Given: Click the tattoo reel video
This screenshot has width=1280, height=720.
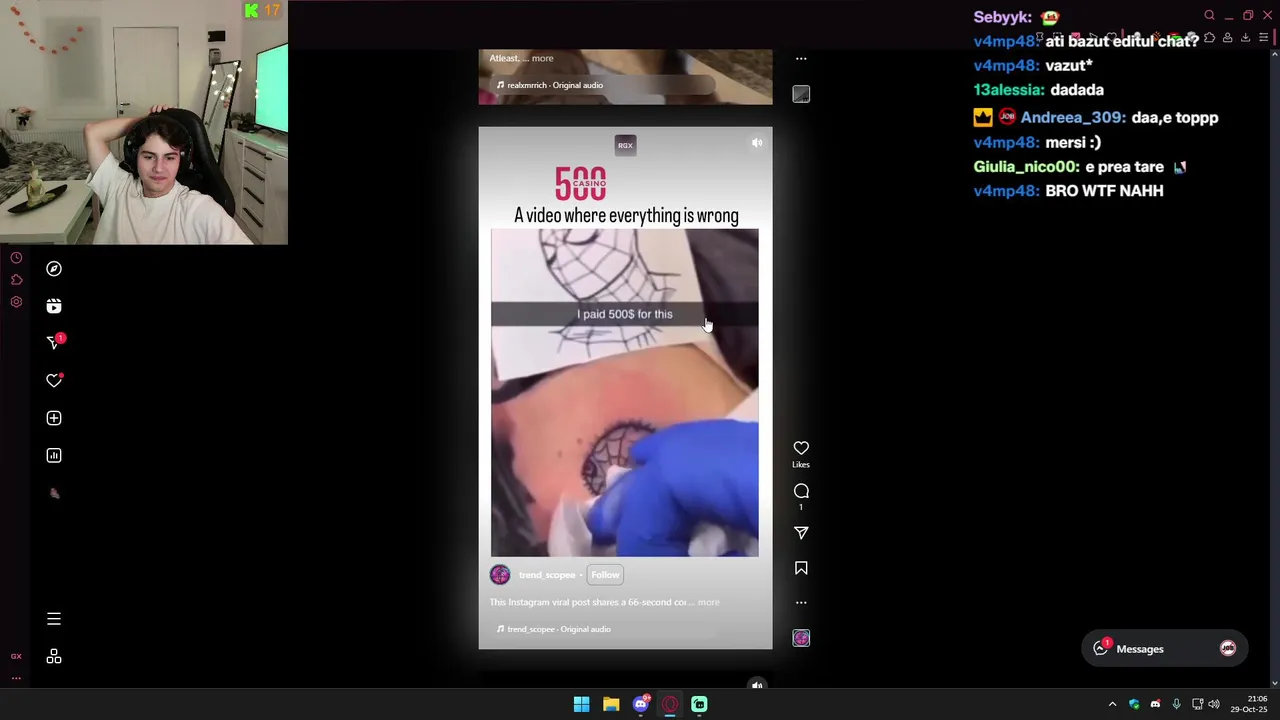Looking at the screenshot, I should pos(625,393).
